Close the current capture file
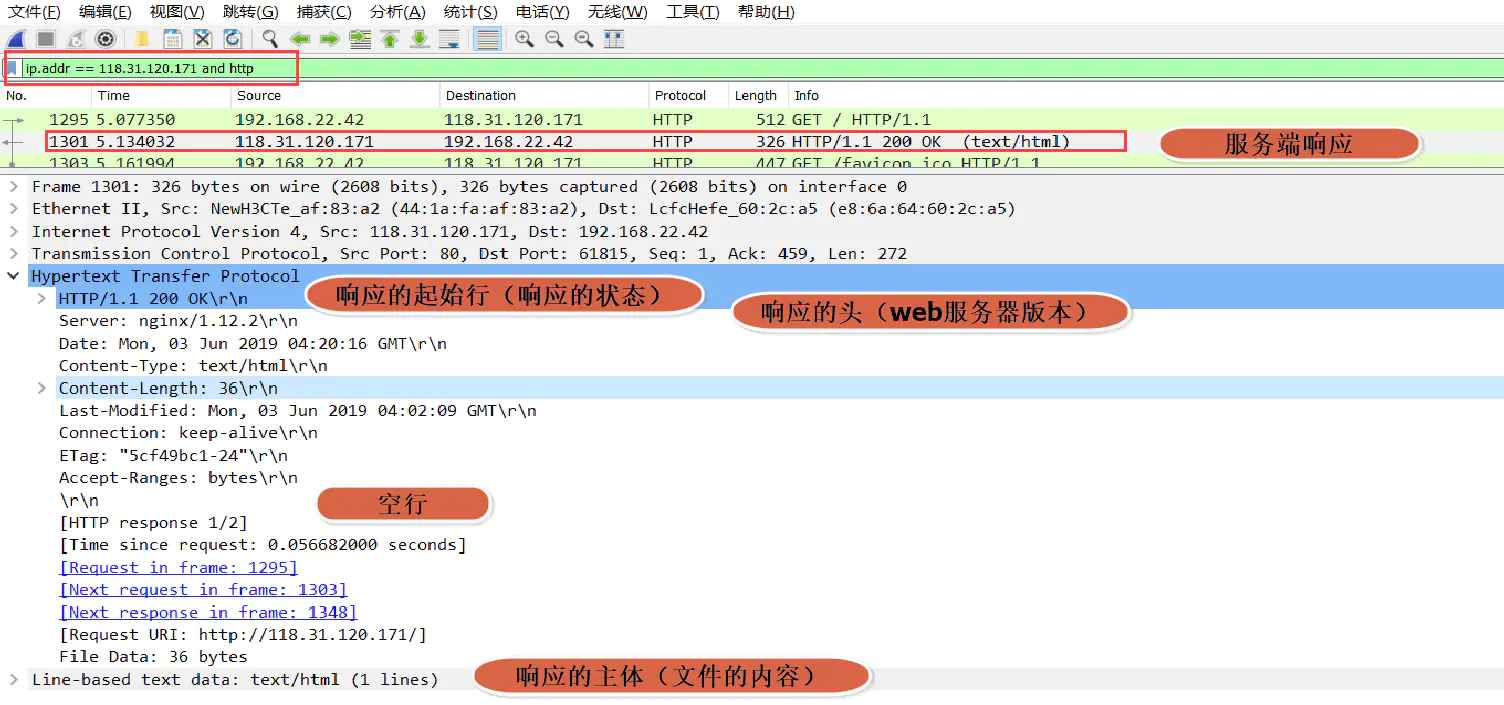Image resolution: width=1504 pixels, height=705 pixels. click(x=203, y=39)
